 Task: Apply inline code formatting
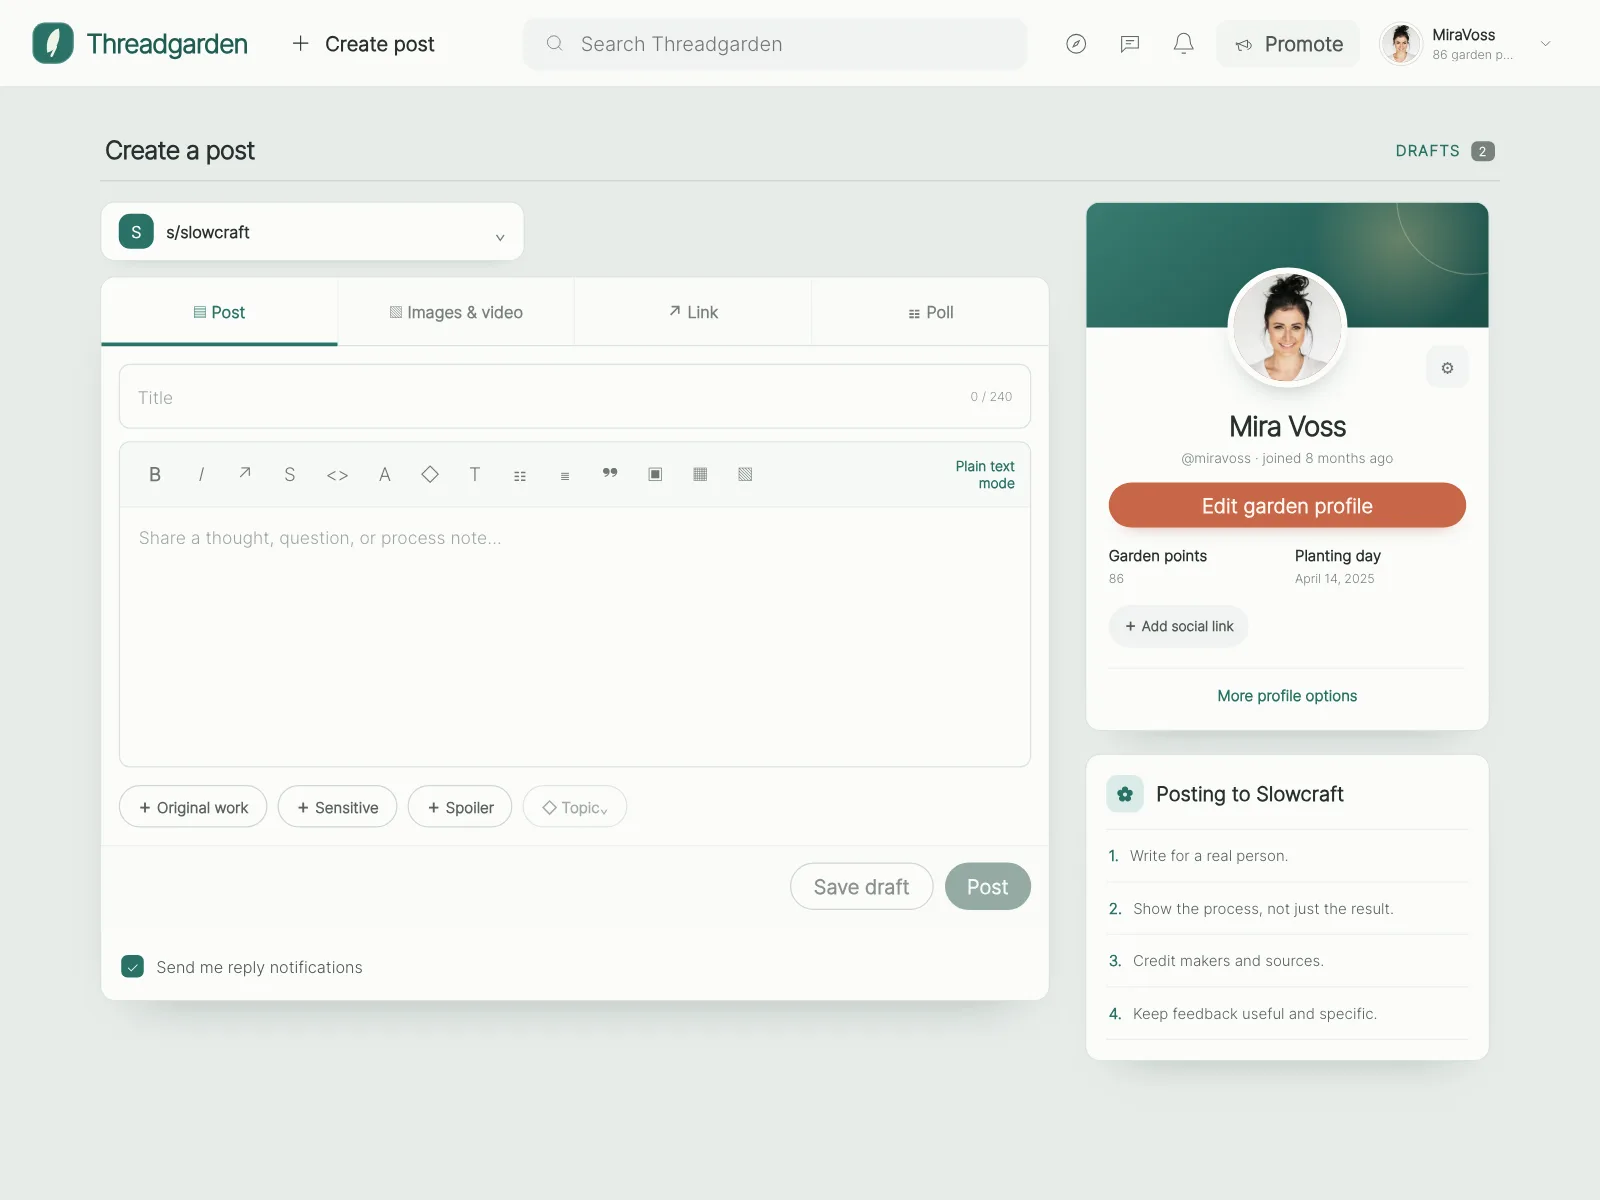(337, 475)
